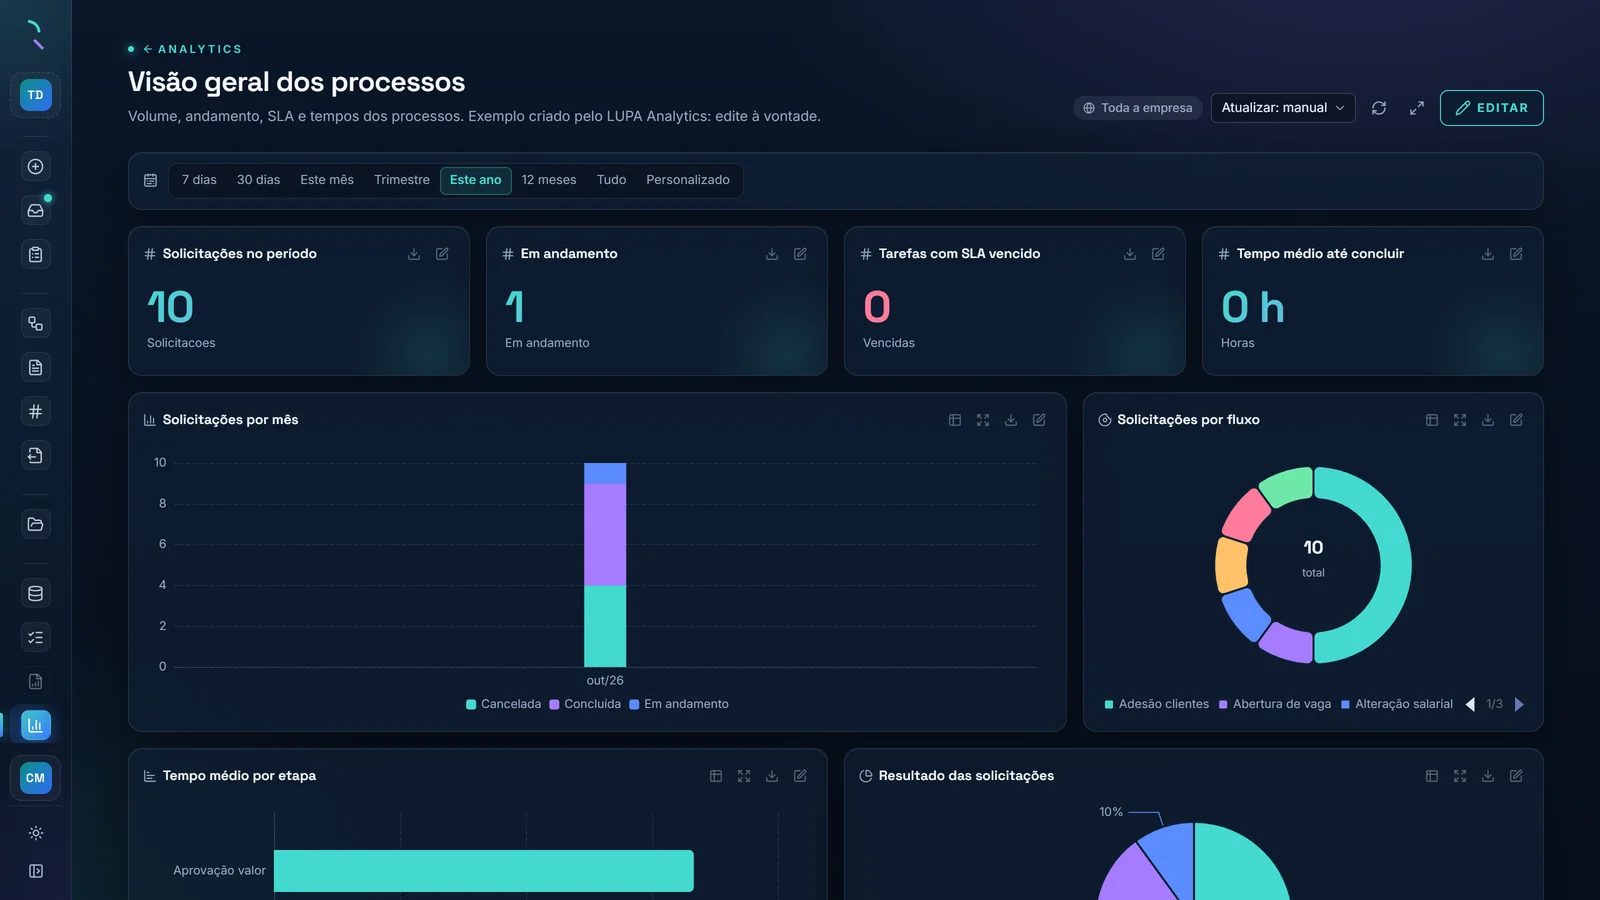Toggle the Abertura de vaga legend item
Image resolution: width=1600 pixels, height=900 pixels.
click(x=1275, y=704)
